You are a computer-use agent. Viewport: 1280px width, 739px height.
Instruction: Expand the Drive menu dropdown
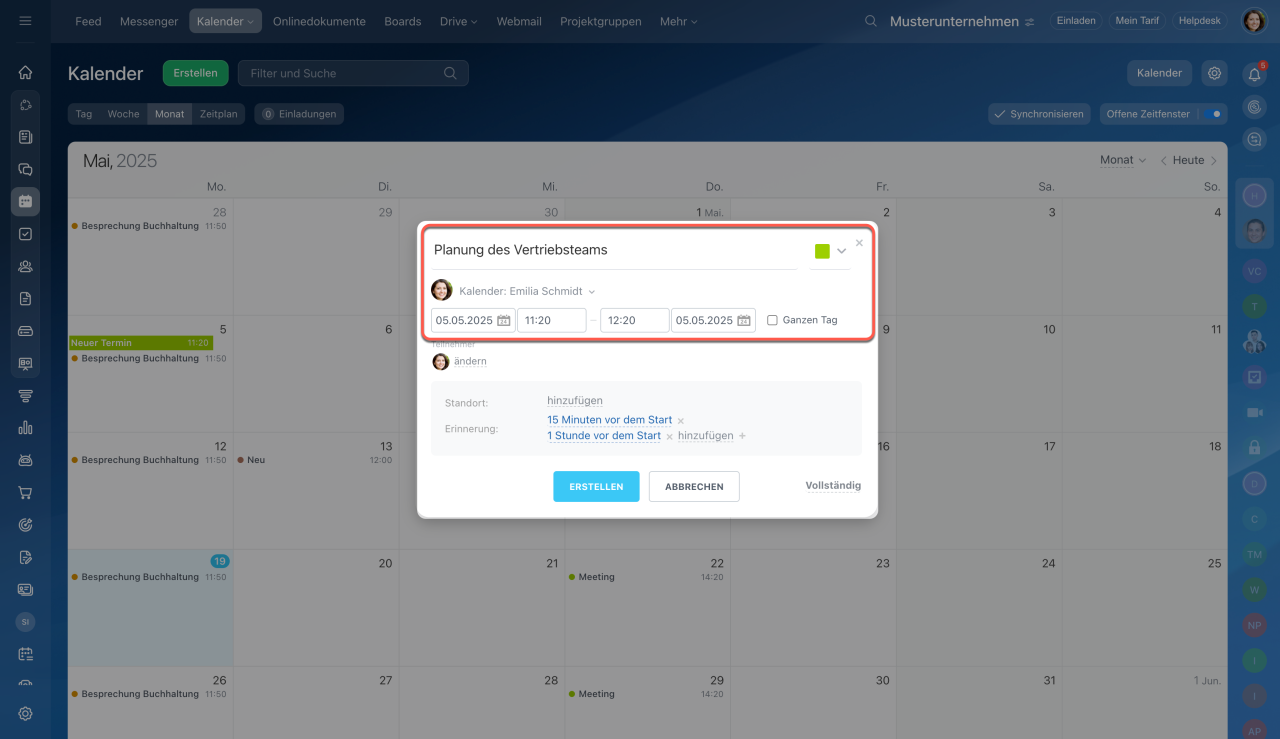(458, 21)
